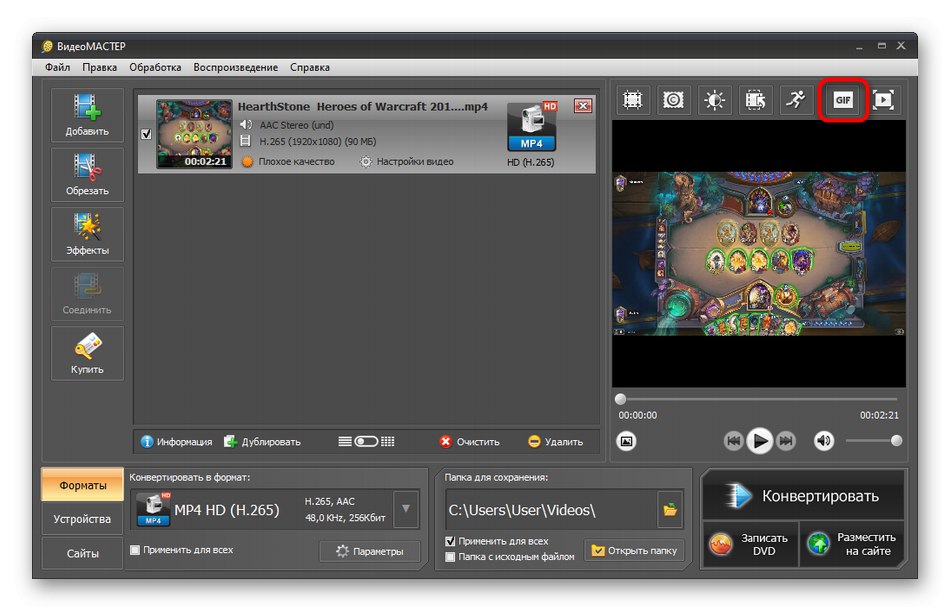This screenshot has height=611, width=950.
Task: Enable Папка с исходным файлом checkbox
Action: tap(450, 556)
